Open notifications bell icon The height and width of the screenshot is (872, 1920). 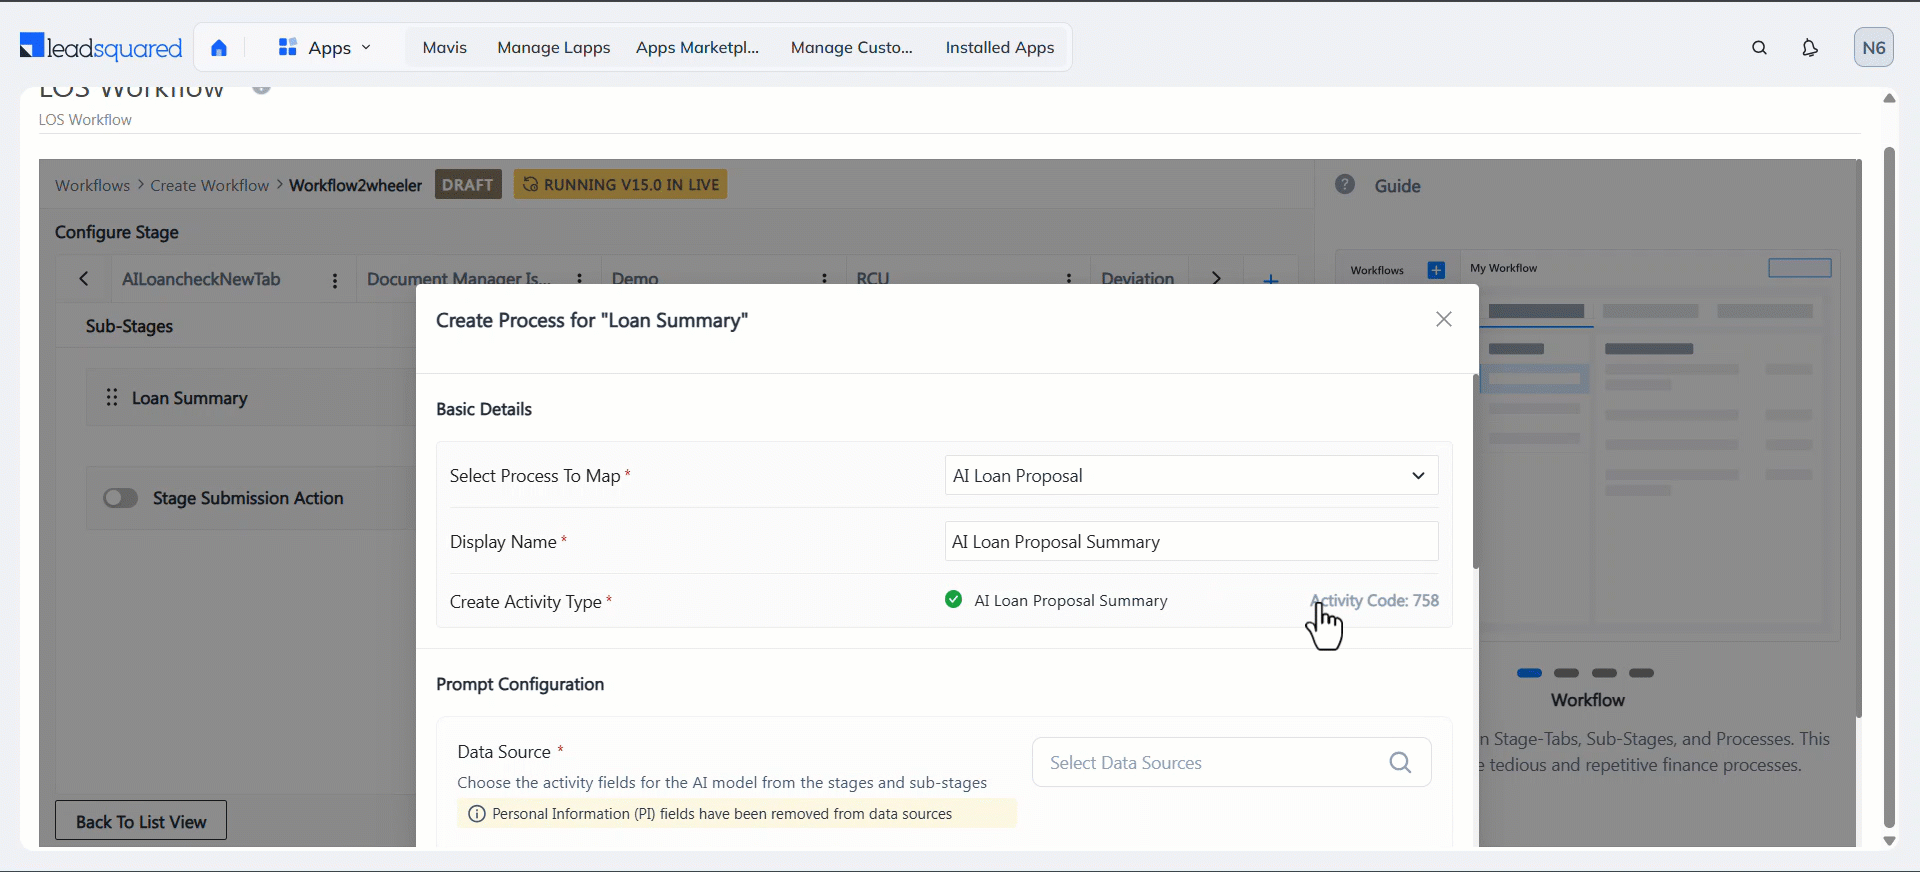click(x=1810, y=47)
